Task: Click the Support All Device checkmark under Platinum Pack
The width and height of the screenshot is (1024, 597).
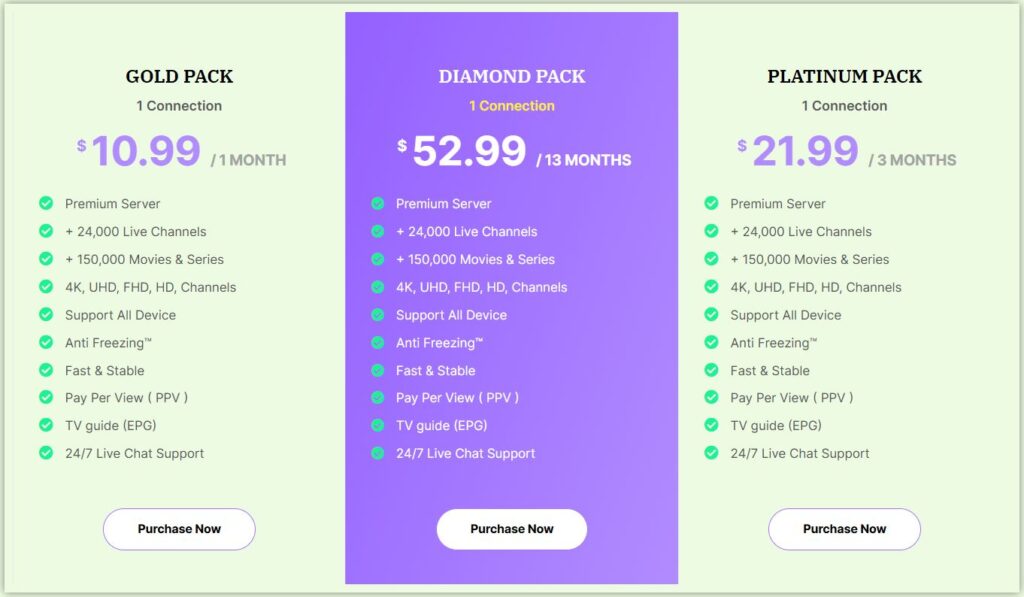Action: (712, 314)
